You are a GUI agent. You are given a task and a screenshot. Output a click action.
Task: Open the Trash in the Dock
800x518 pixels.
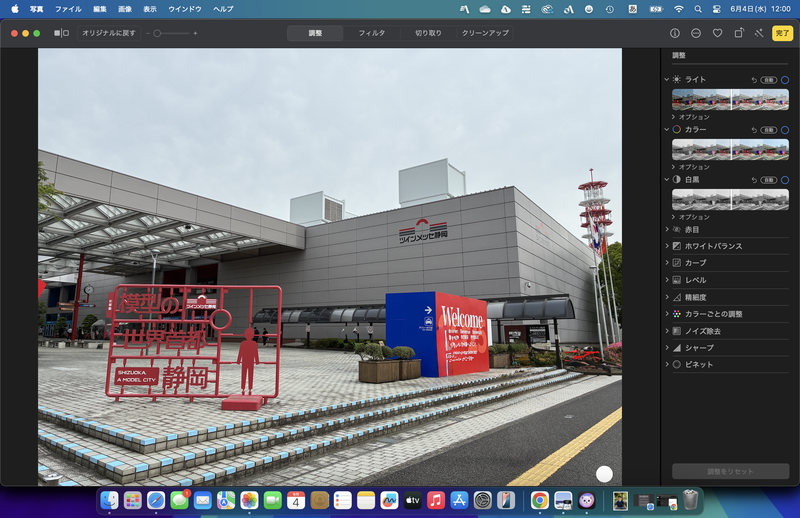[690, 501]
